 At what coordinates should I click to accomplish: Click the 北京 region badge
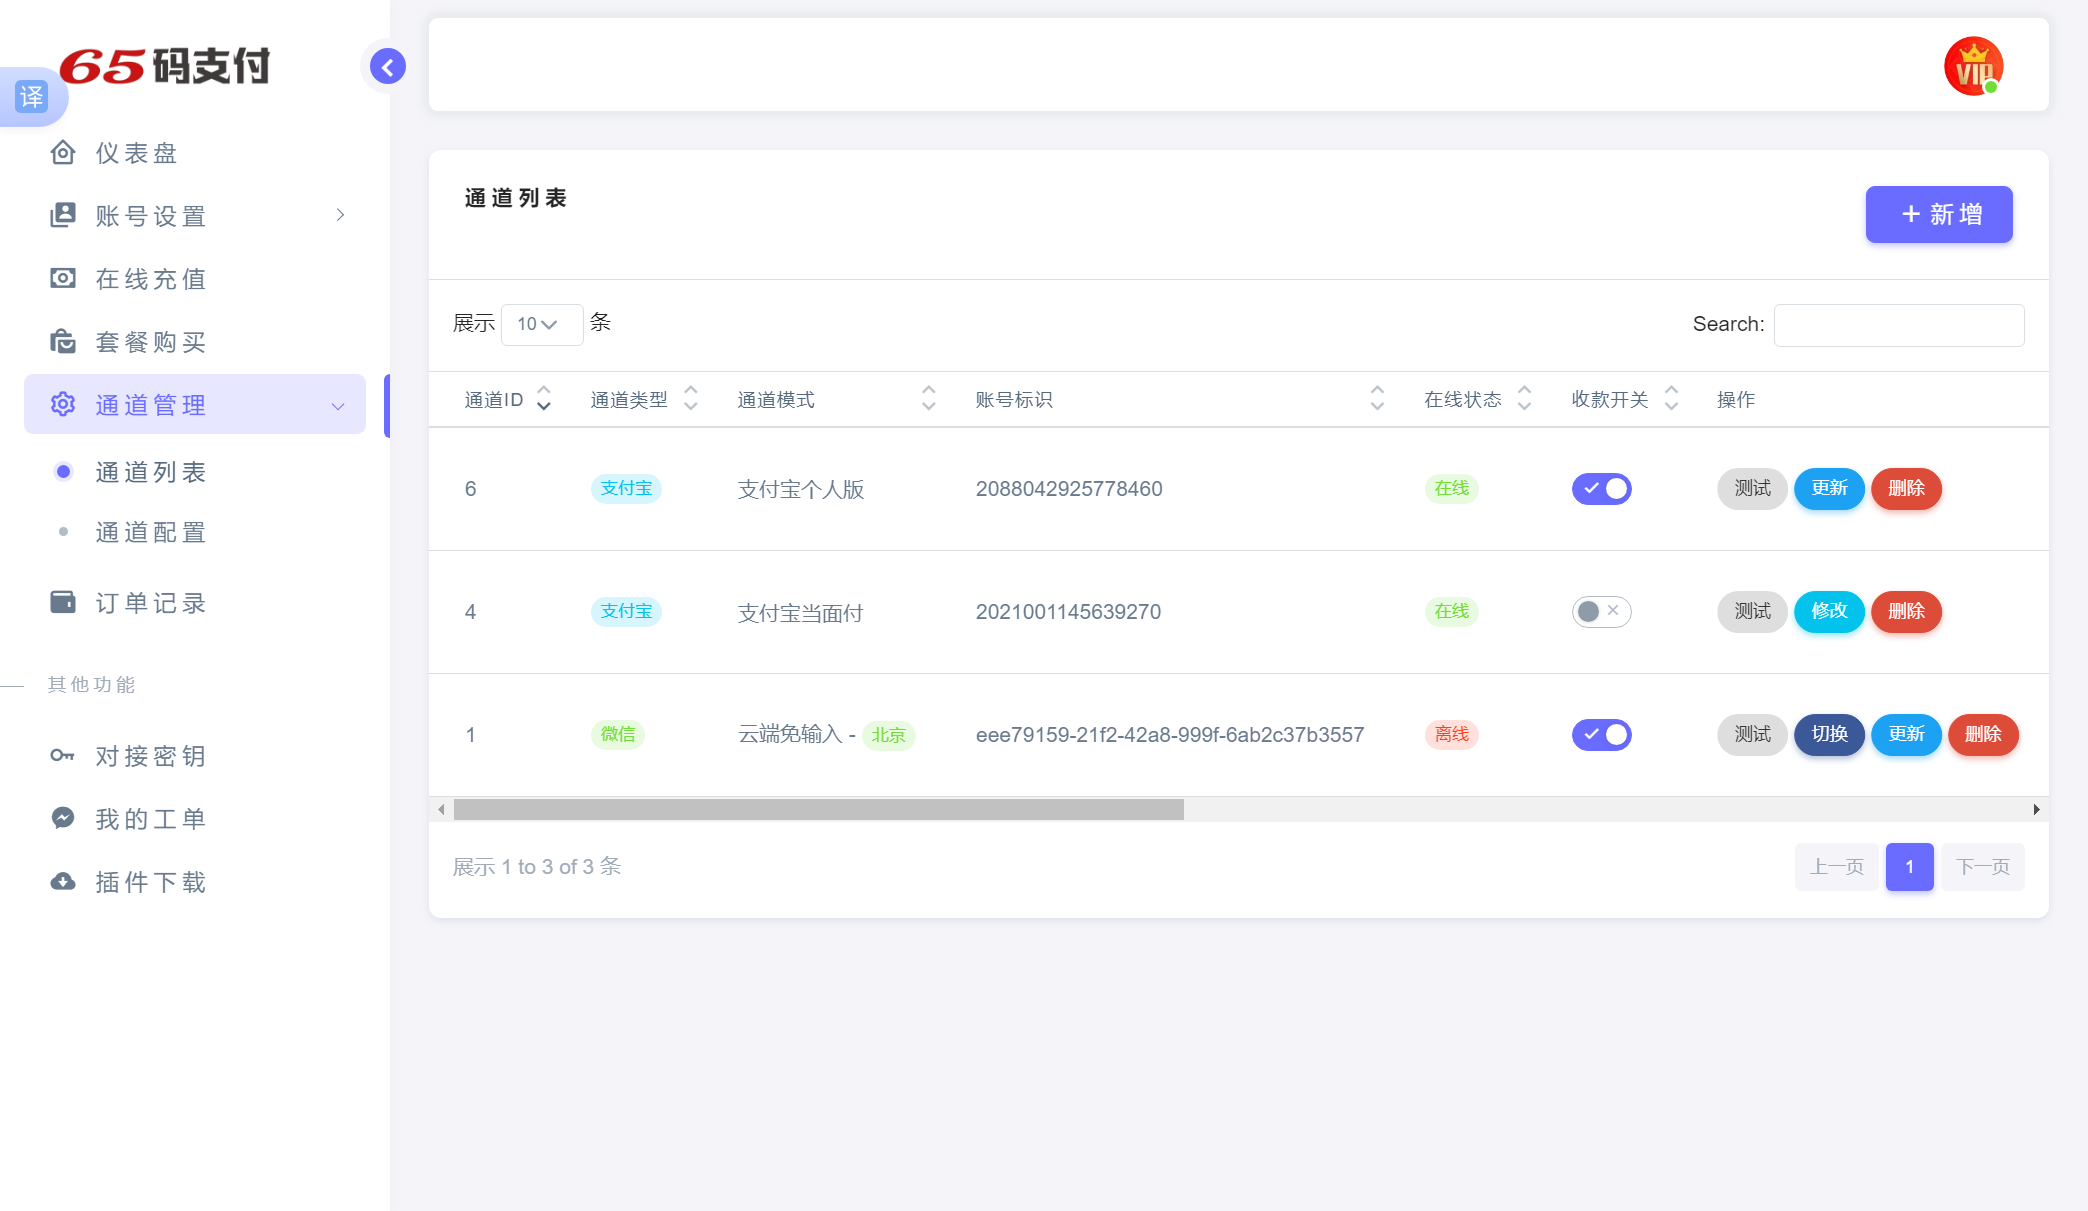pyautogui.click(x=888, y=735)
